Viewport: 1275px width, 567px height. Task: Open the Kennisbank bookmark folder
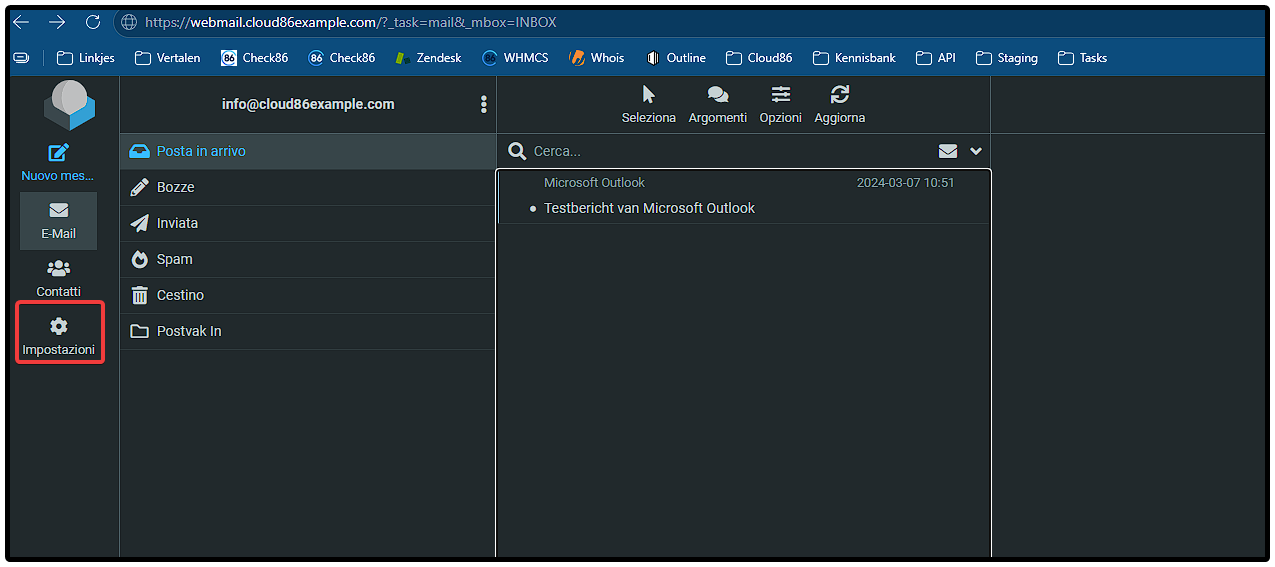(855, 58)
